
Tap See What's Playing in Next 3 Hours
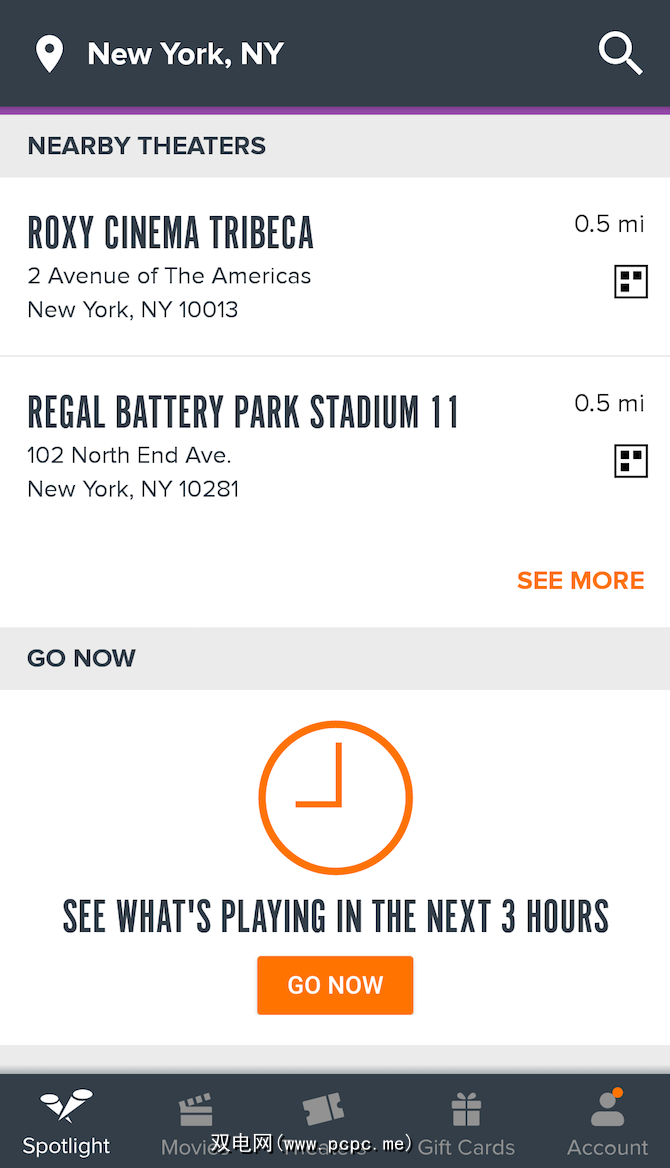coord(335,916)
